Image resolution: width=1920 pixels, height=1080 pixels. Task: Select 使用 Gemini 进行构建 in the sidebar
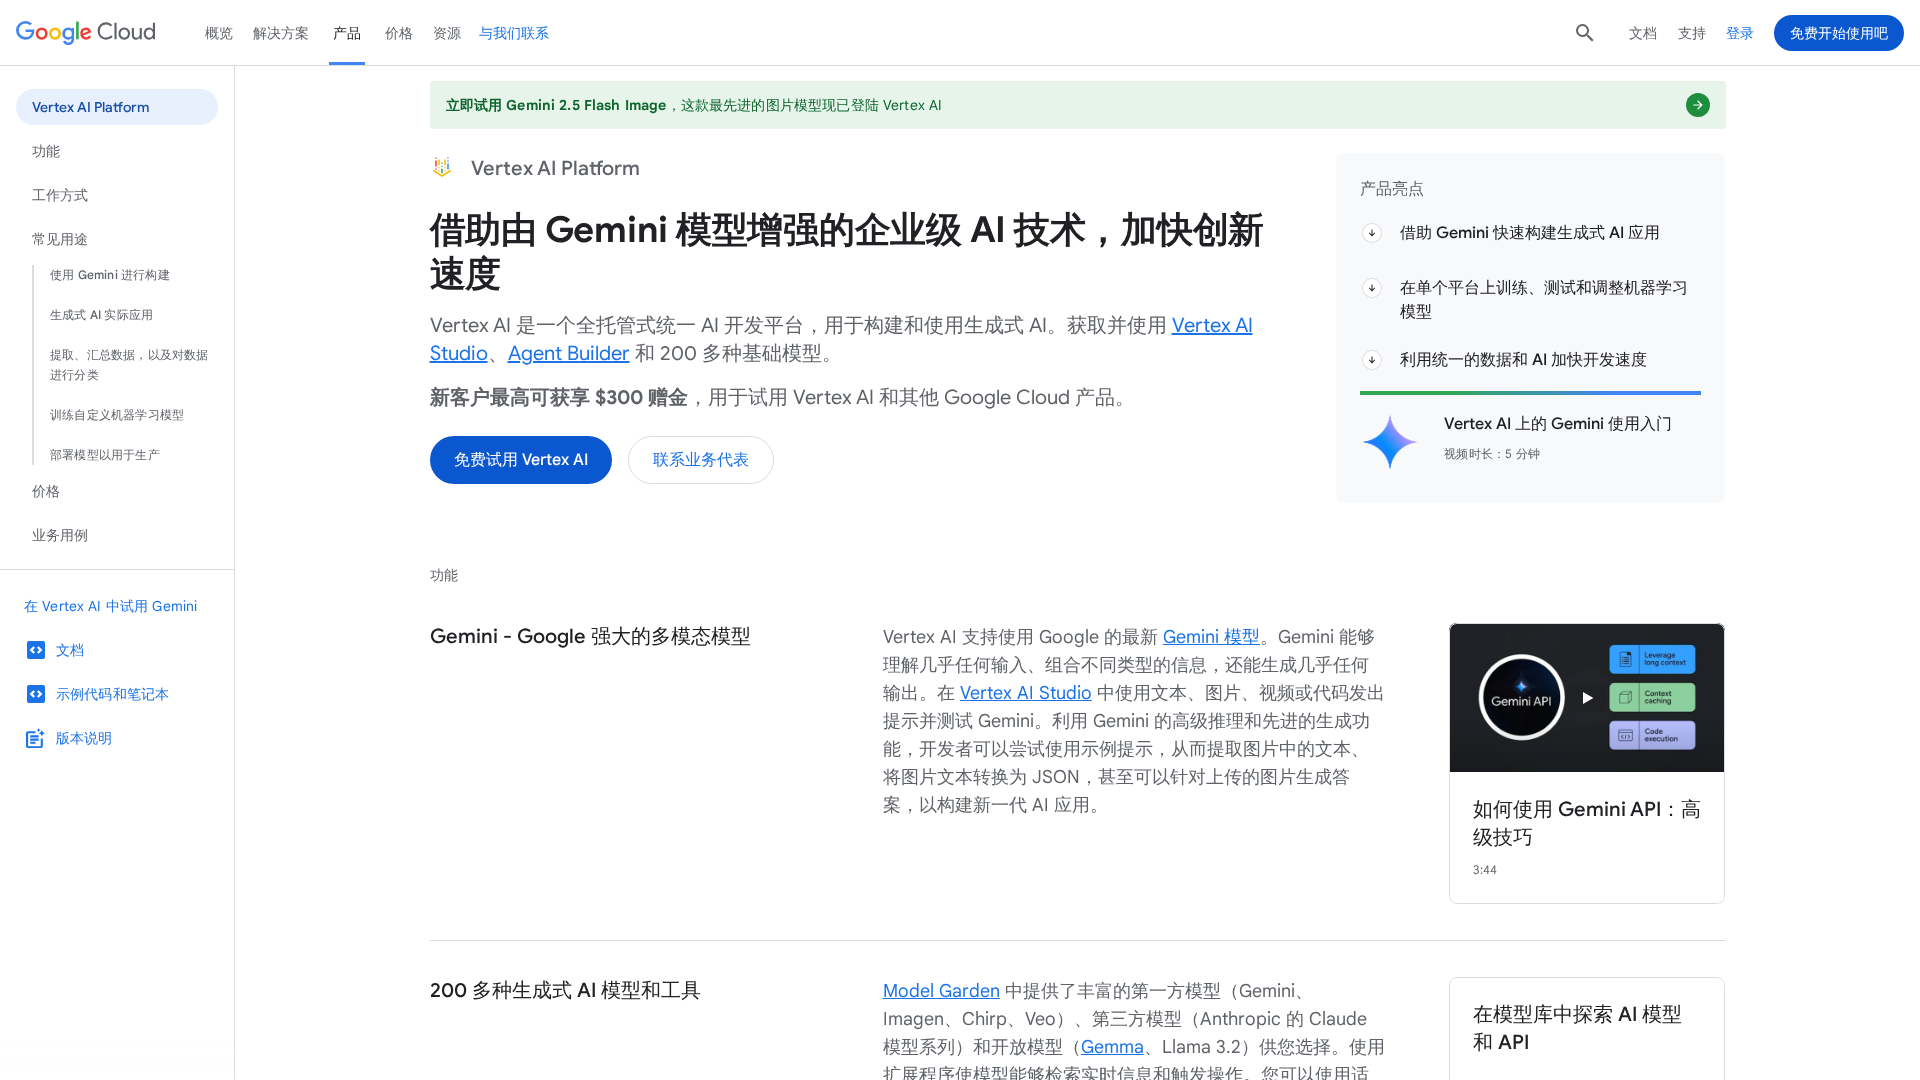pos(110,275)
